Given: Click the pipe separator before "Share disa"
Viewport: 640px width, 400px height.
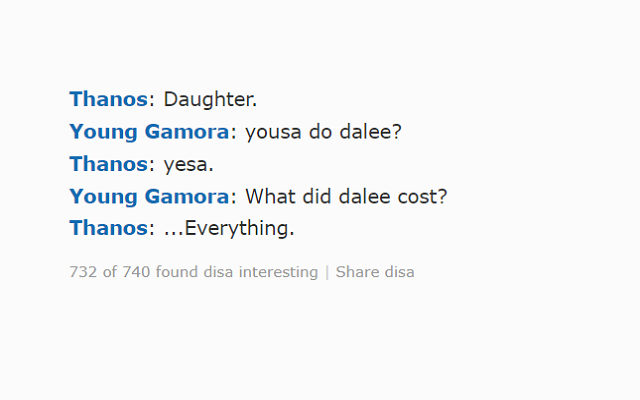Looking at the screenshot, I should (x=327, y=272).
